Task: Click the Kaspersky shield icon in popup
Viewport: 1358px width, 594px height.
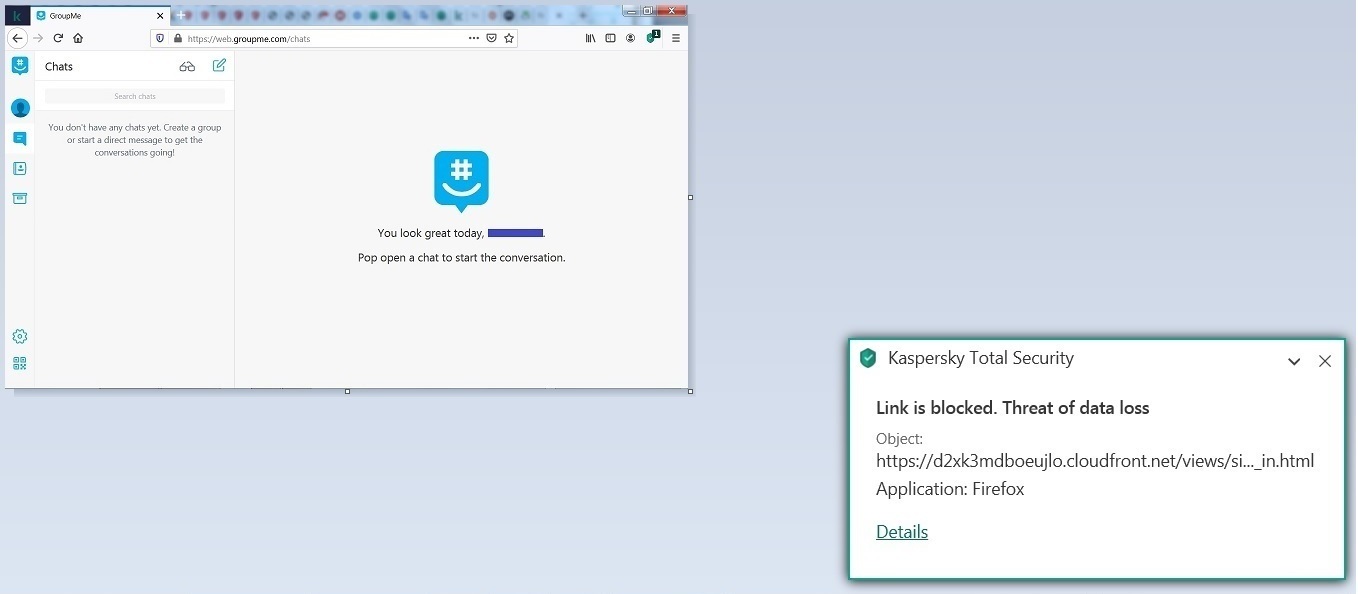Action: point(868,358)
